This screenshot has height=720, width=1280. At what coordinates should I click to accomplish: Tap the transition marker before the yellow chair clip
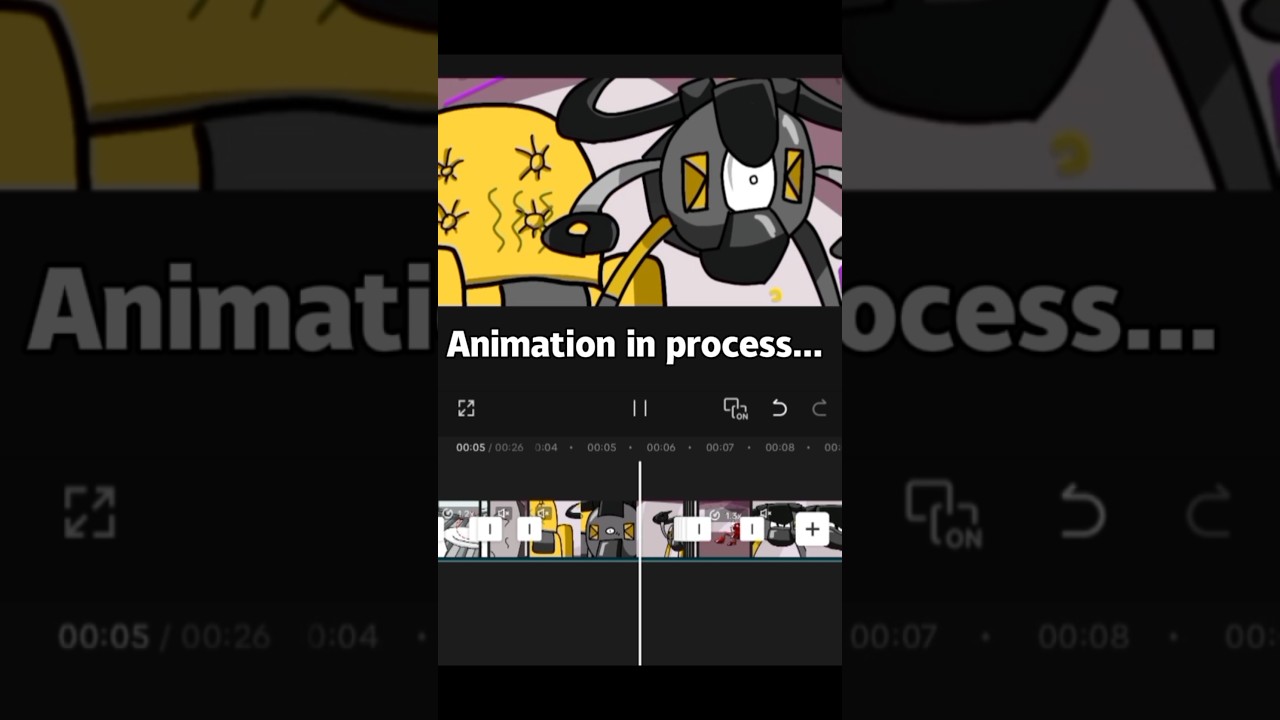pos(529,529)
